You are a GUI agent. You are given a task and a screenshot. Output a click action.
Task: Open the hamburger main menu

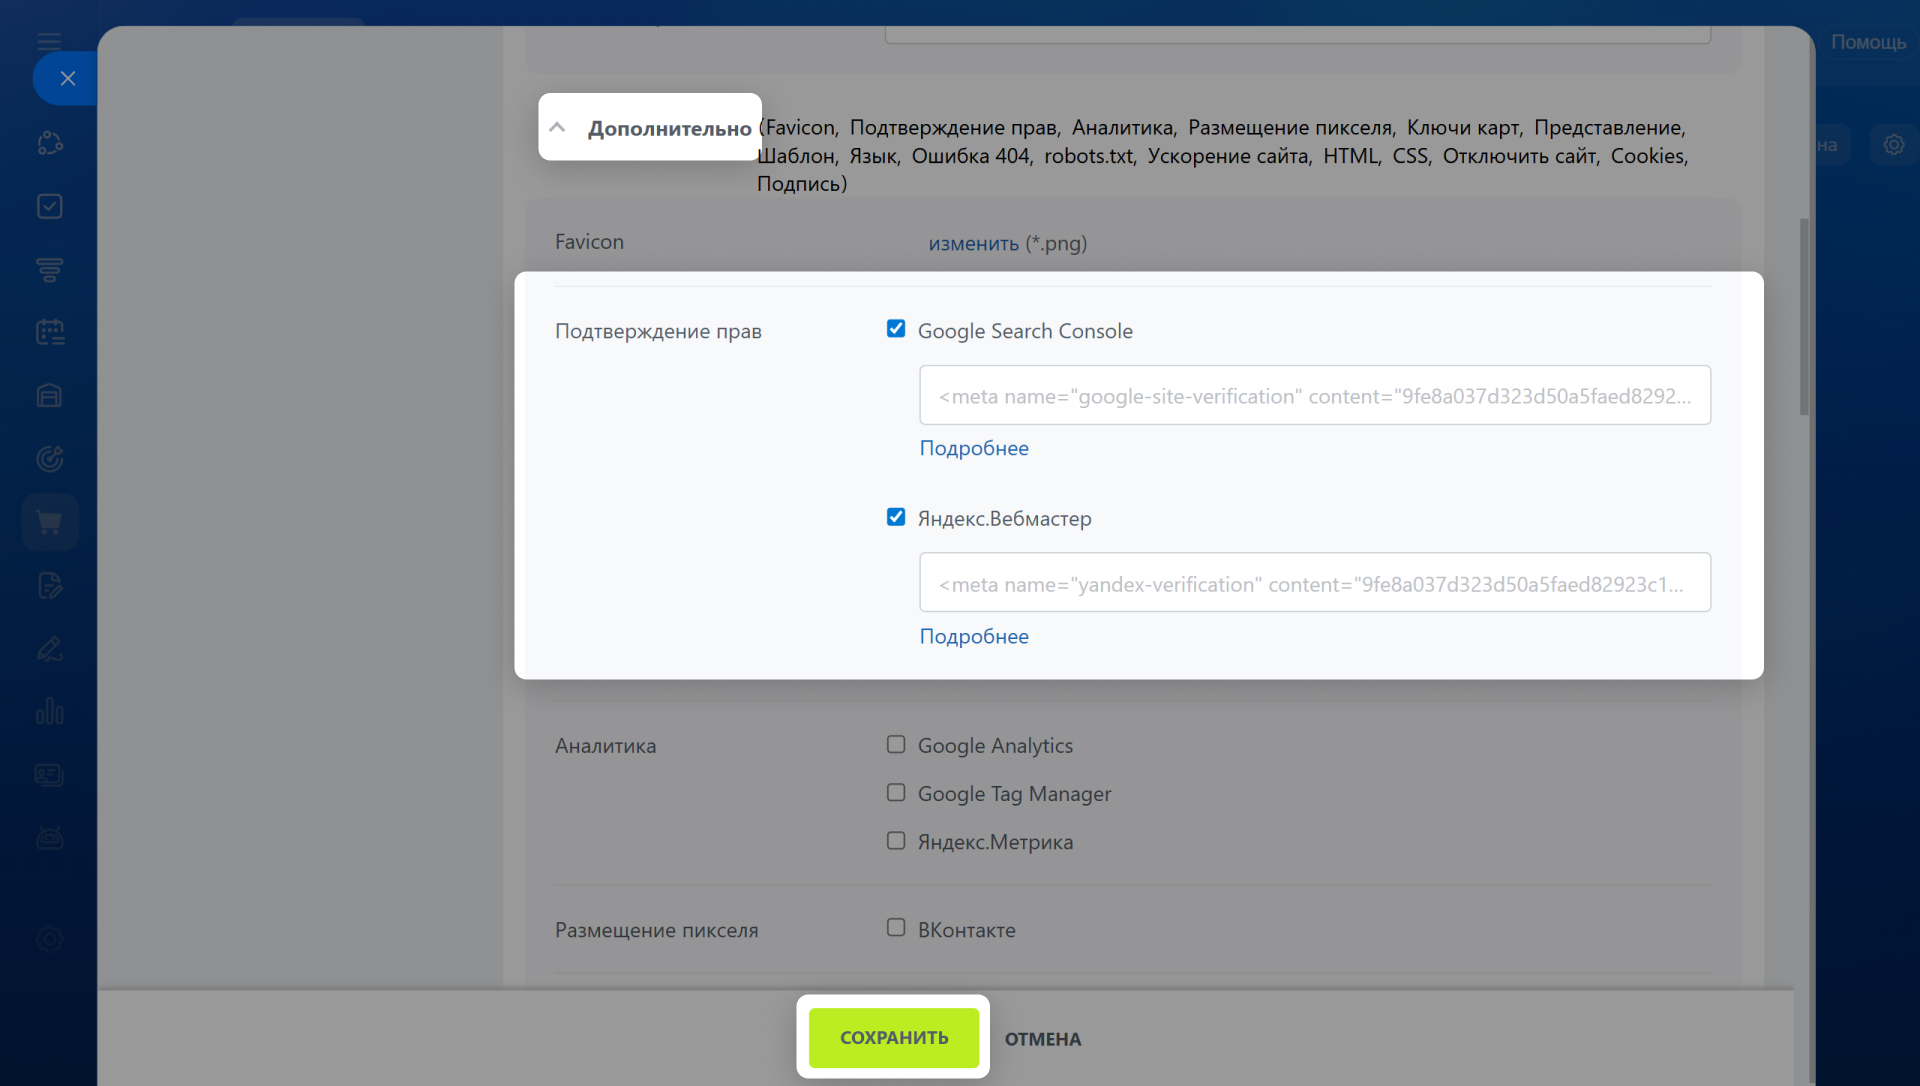click(49, 41)
